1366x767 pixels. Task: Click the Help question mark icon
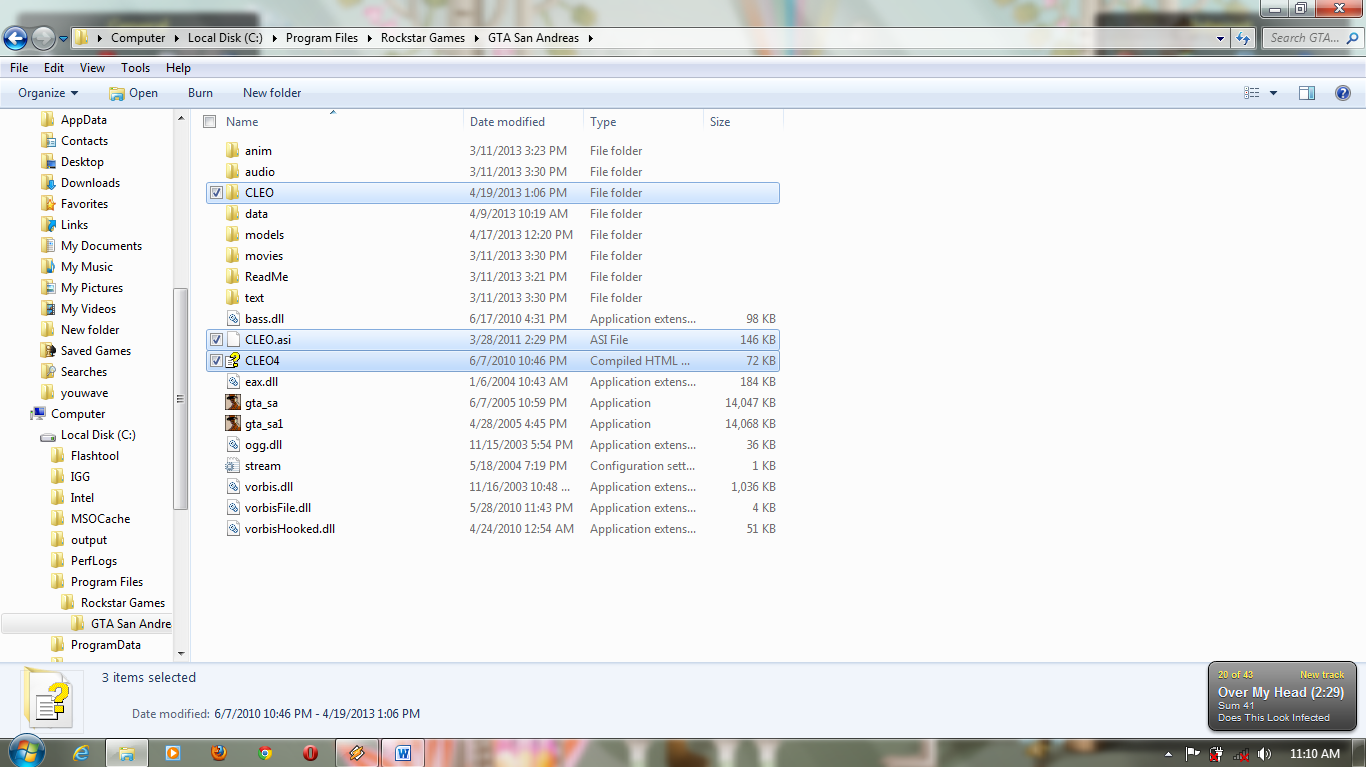[1343, 93]
